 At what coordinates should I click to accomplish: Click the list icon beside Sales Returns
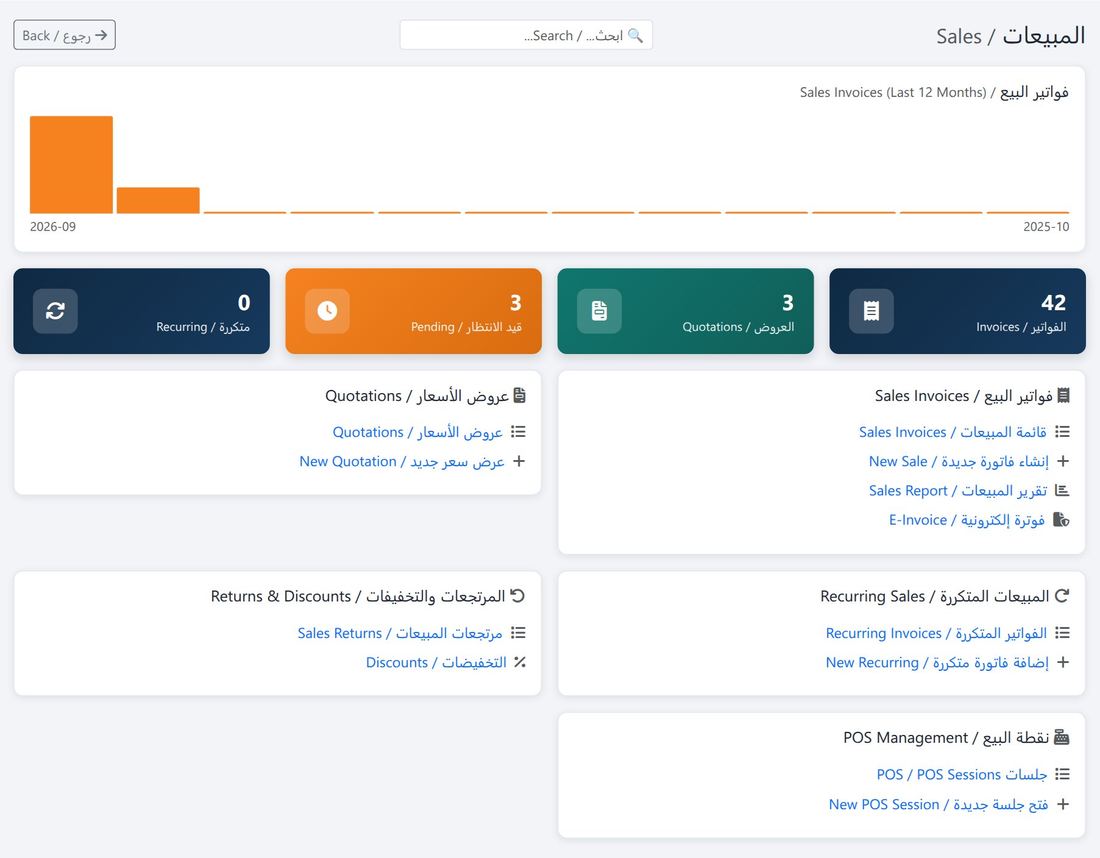(518, 633)
